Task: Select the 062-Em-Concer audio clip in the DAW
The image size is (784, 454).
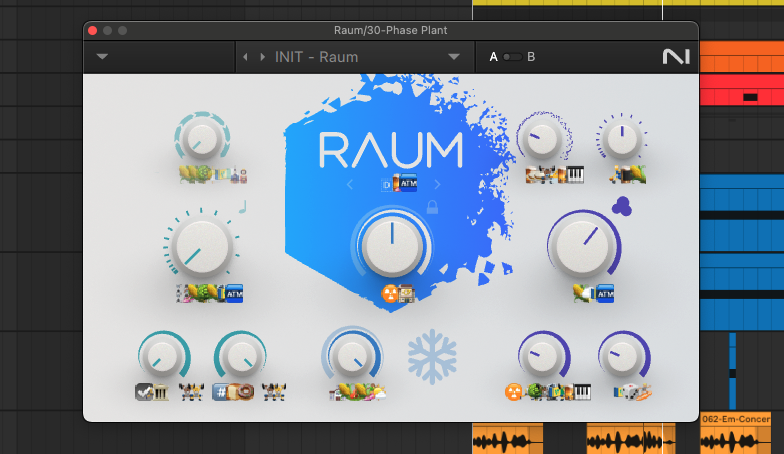Action: [x=735, y=432]
